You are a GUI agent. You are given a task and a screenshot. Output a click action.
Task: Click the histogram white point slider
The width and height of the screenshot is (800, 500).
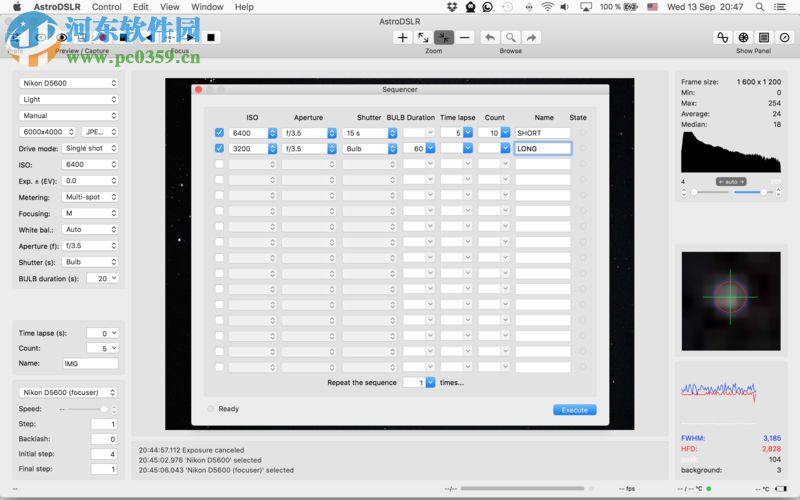(x=763, y=192)
